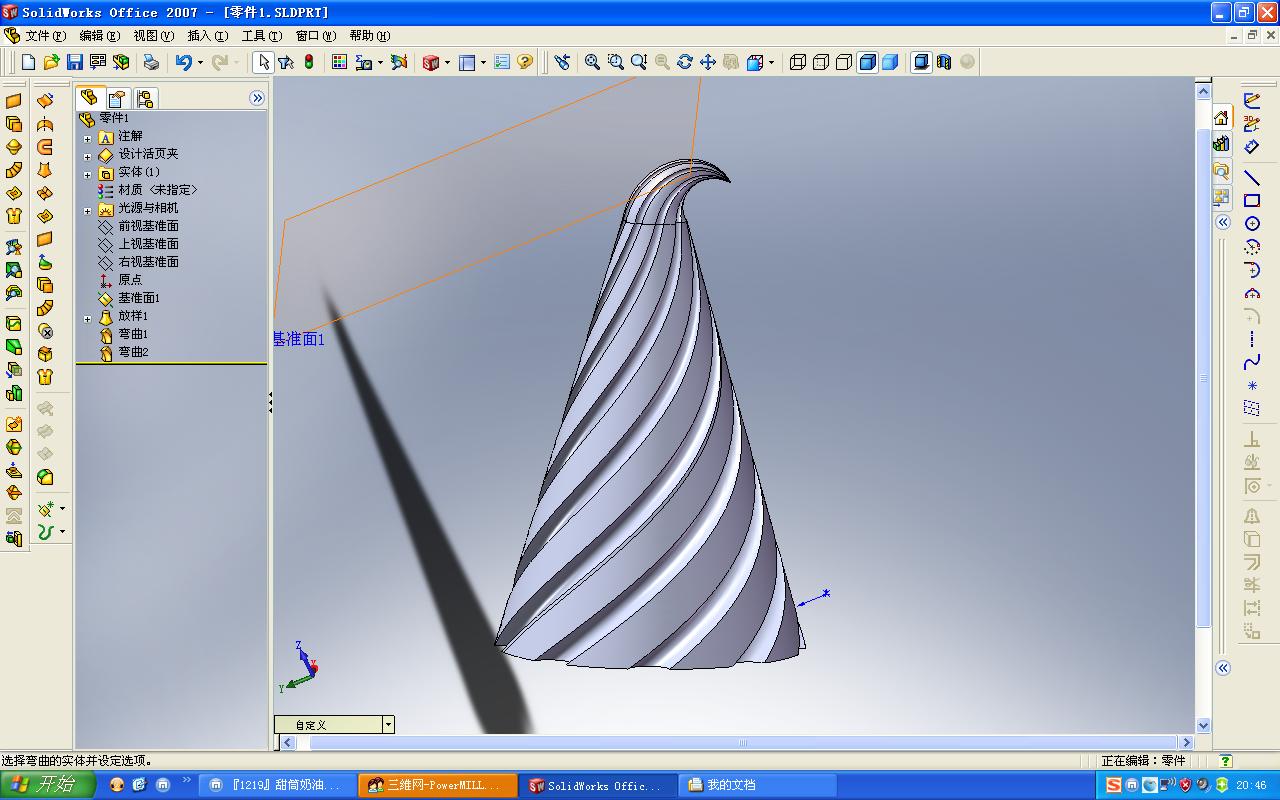Select the Rotate View icon

click(x=685, y=62)
